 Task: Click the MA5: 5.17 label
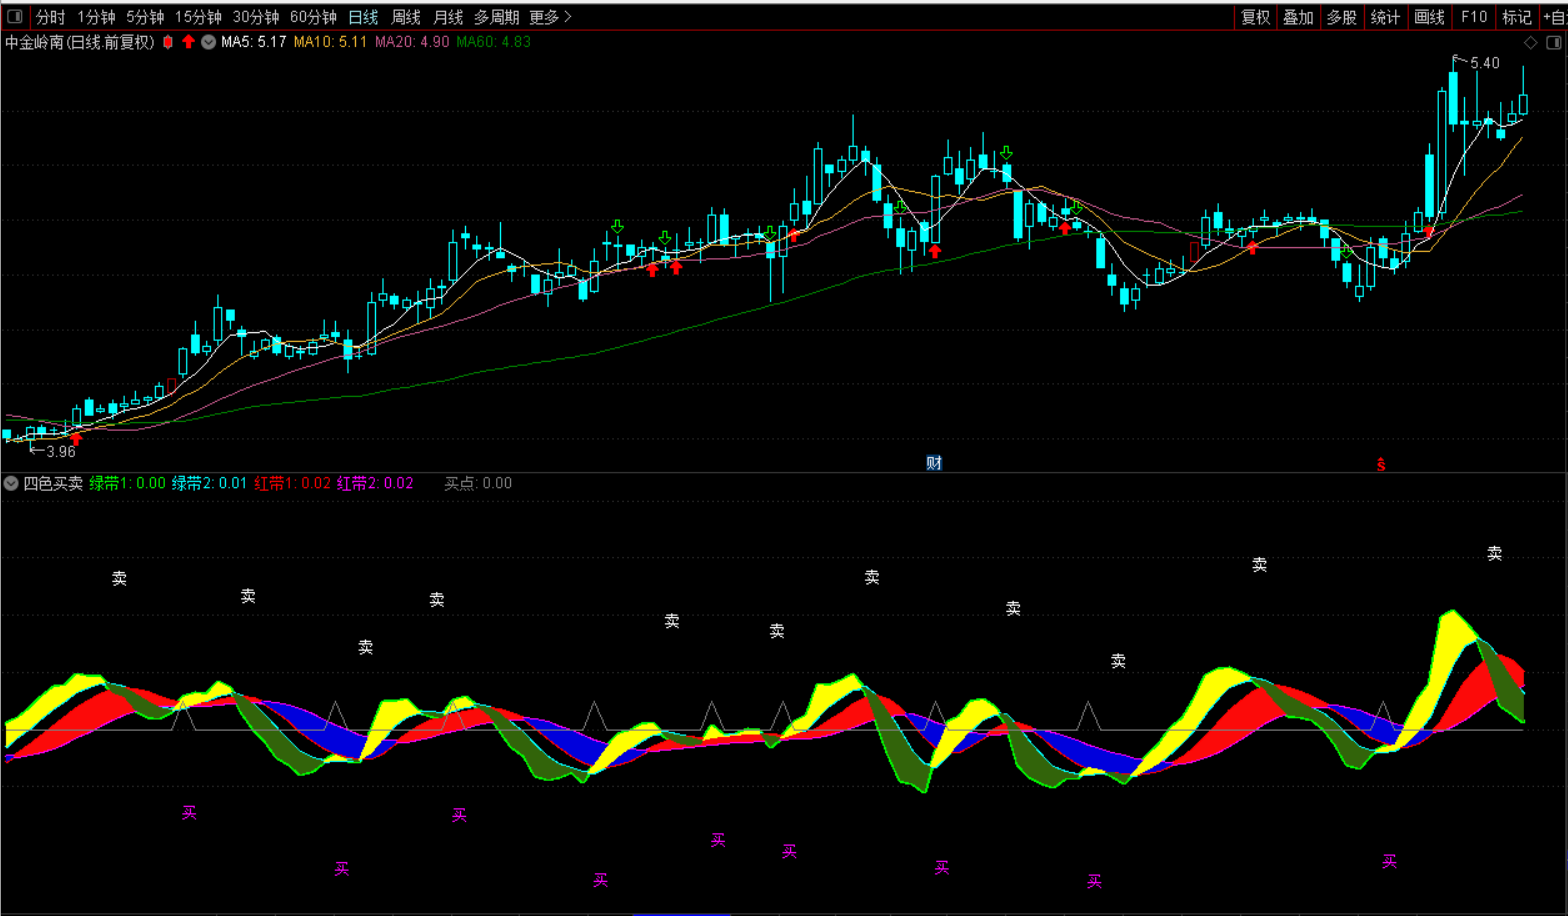[254, 42]
